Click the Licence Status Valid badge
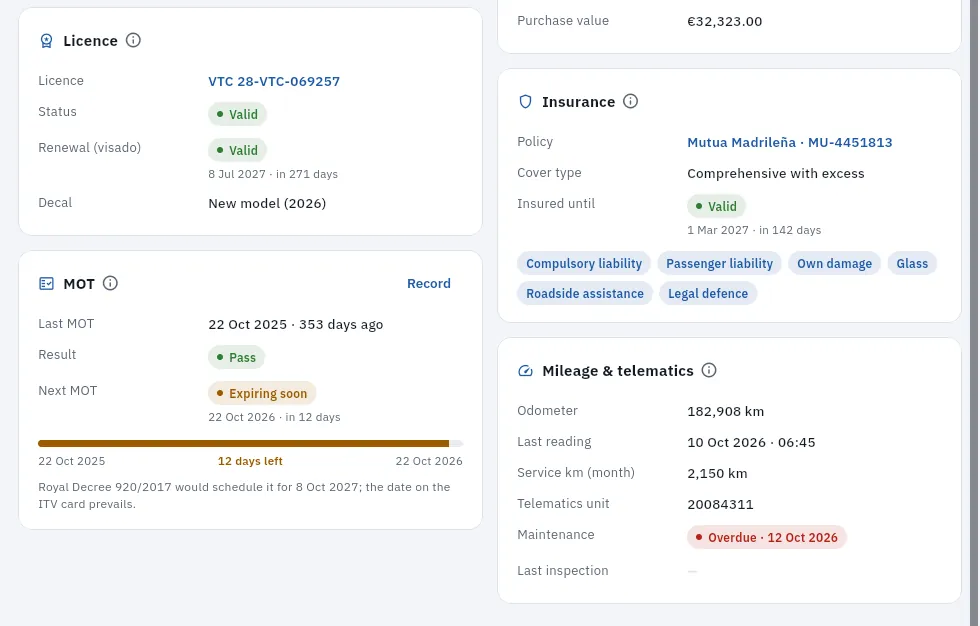The image size is (980, 626). (x=238, y=114)
